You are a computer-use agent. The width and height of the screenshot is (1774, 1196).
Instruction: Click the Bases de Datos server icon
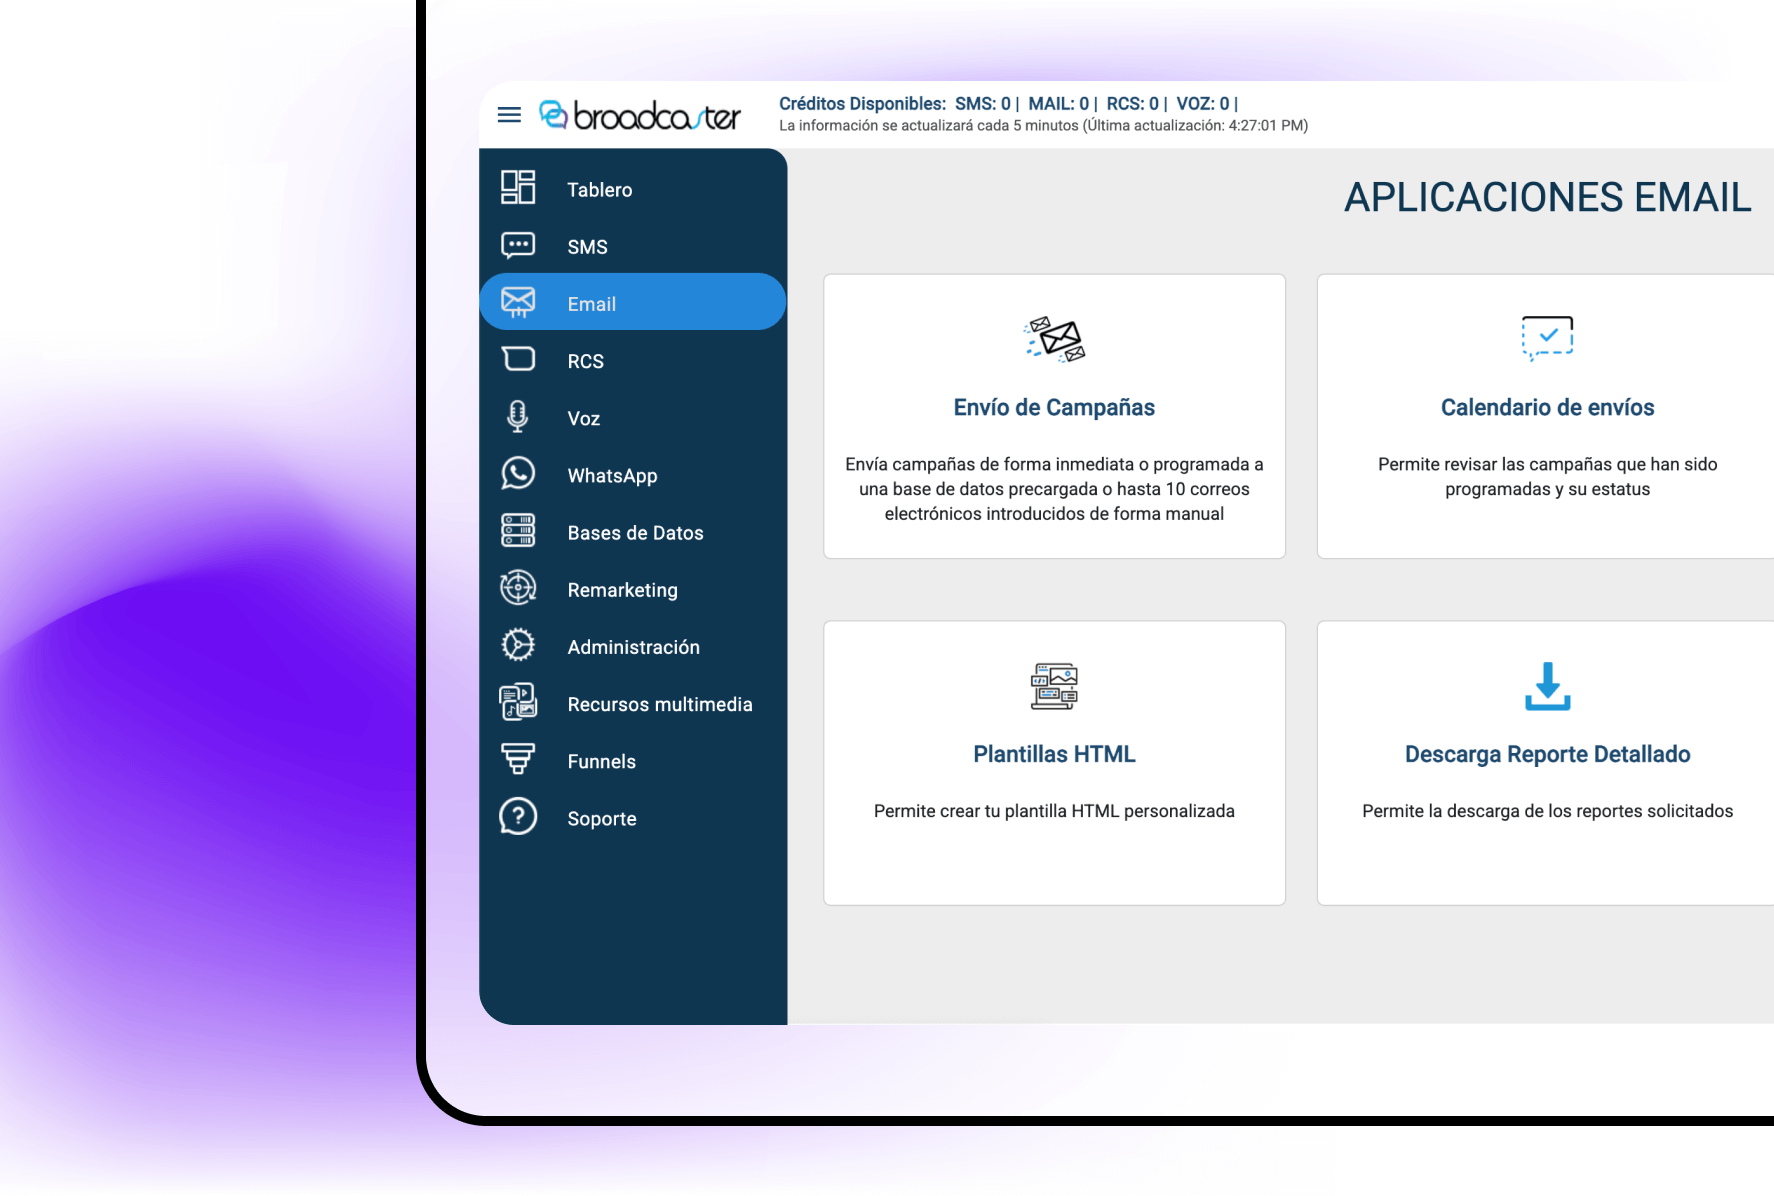pos(518,531)
